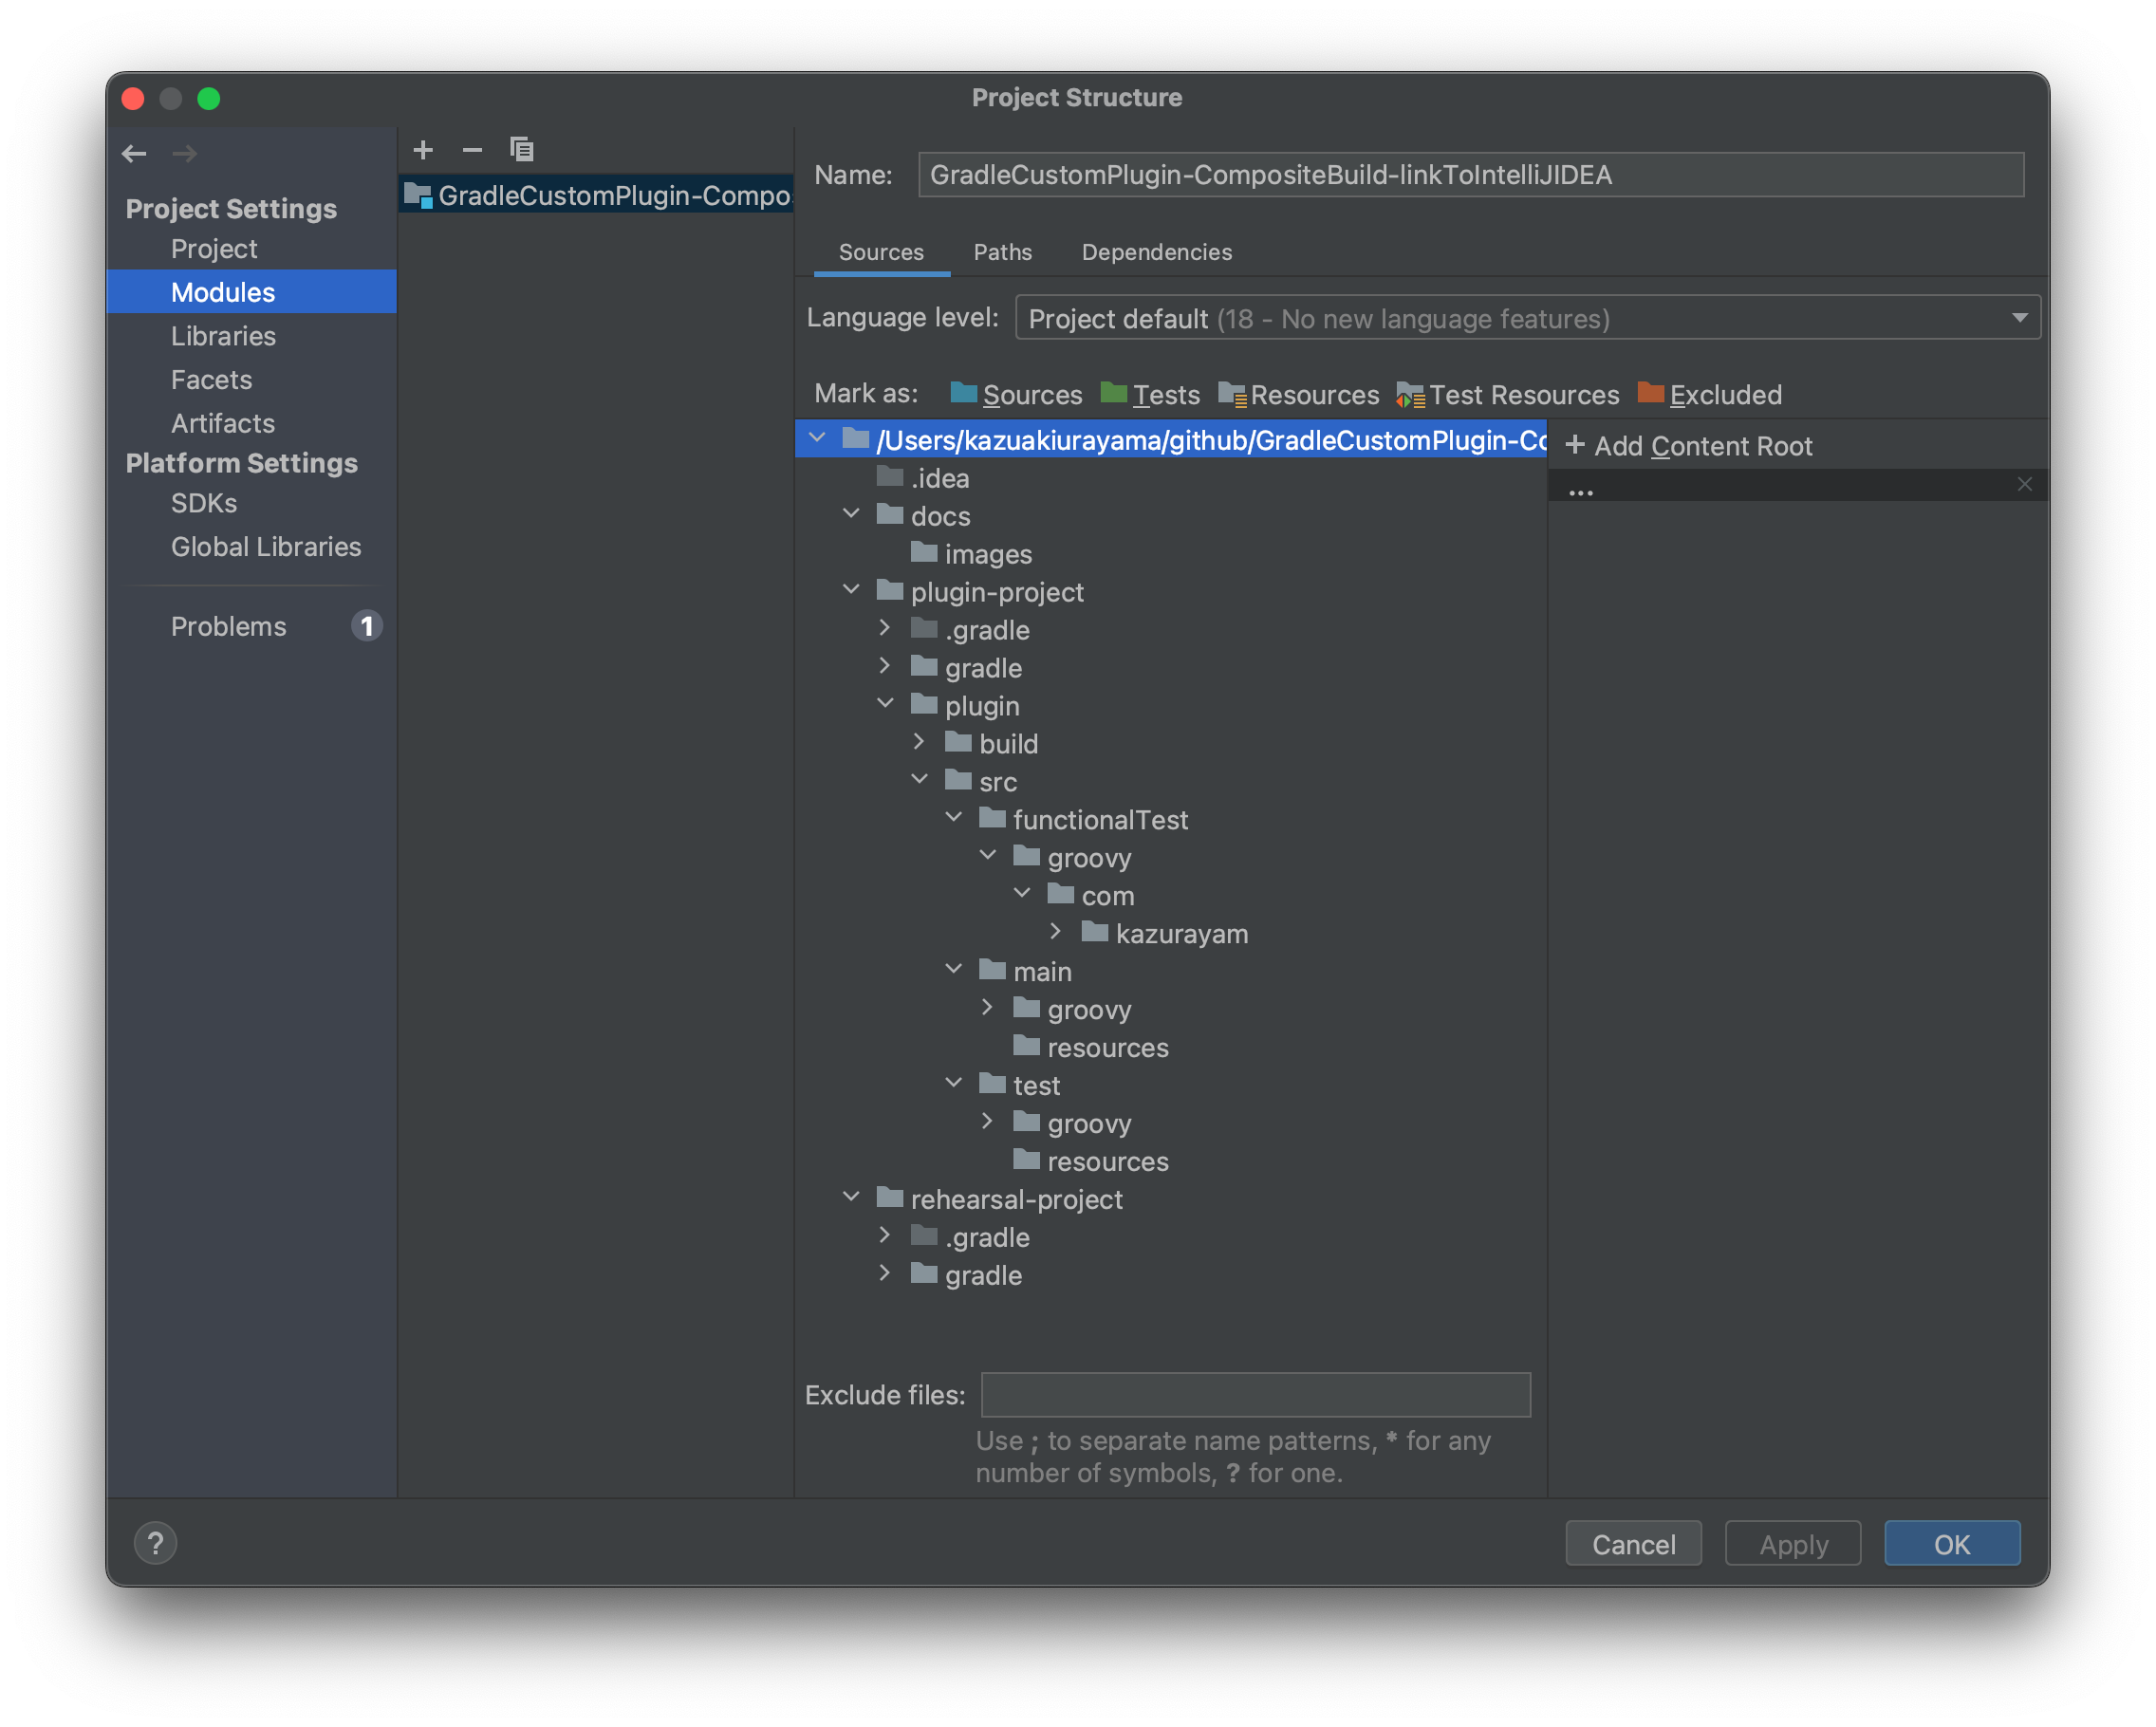Screen dimensions: 2156x1727
Task: Switch to the Dependencies tab
Action: (x=1157, y=252)
